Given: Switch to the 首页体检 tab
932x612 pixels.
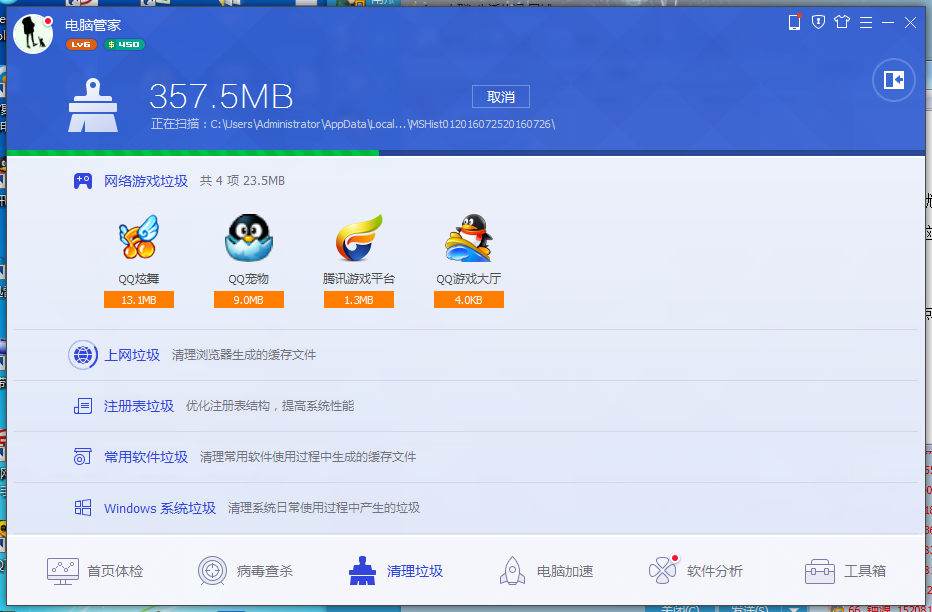Looking at the screenshot, I should [x=95, y=571].
